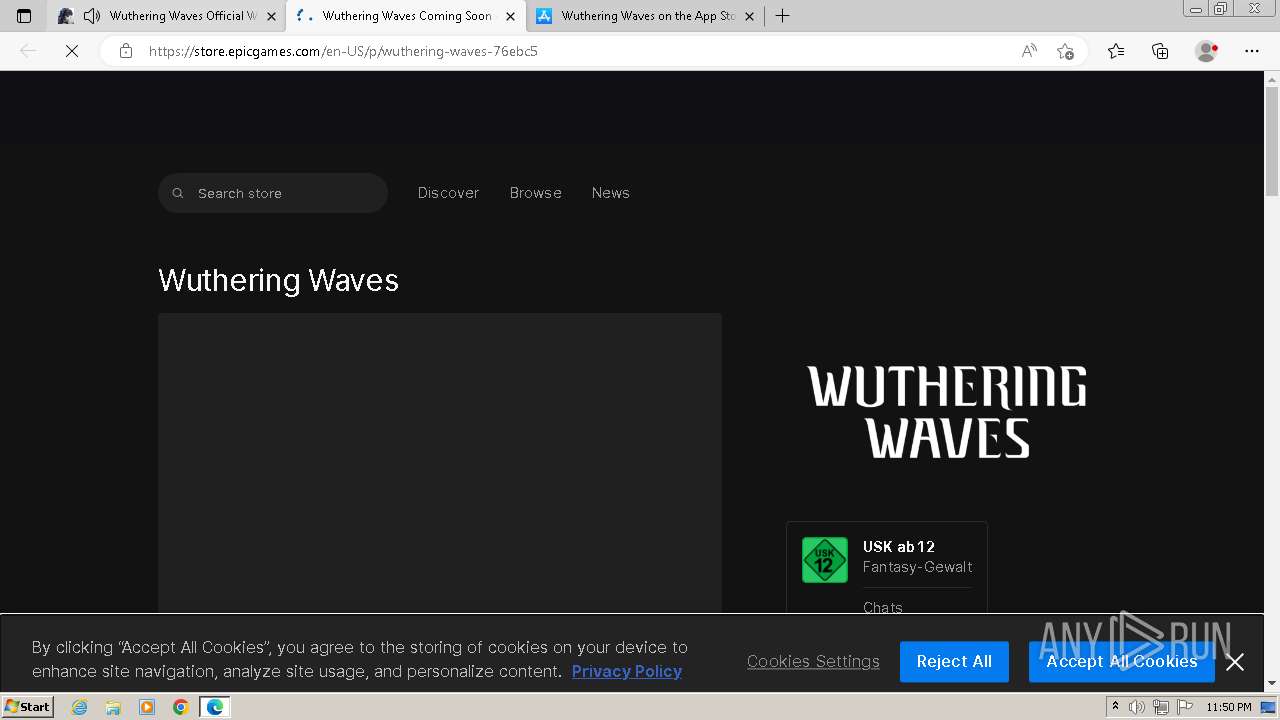This screenshot has height=720, width=1280.
Task: Select Microsoft Edge taskbar button
Action: (x=215, y=707)
